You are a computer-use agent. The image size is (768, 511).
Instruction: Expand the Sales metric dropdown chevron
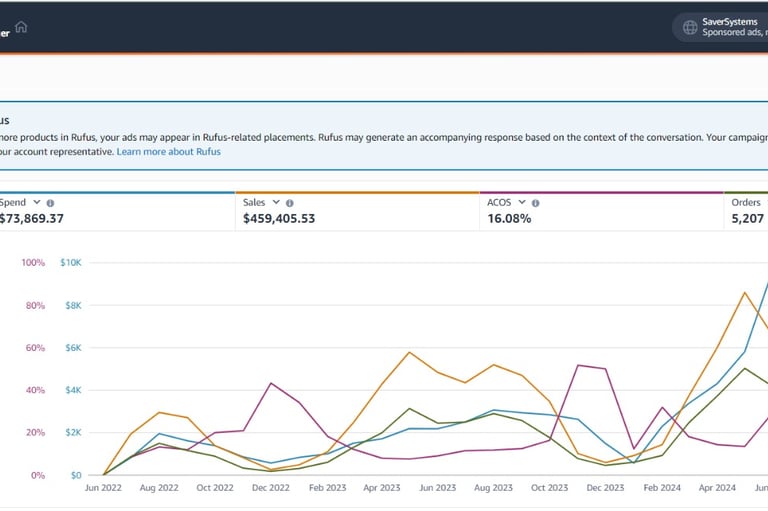click(x=276, y=202)
